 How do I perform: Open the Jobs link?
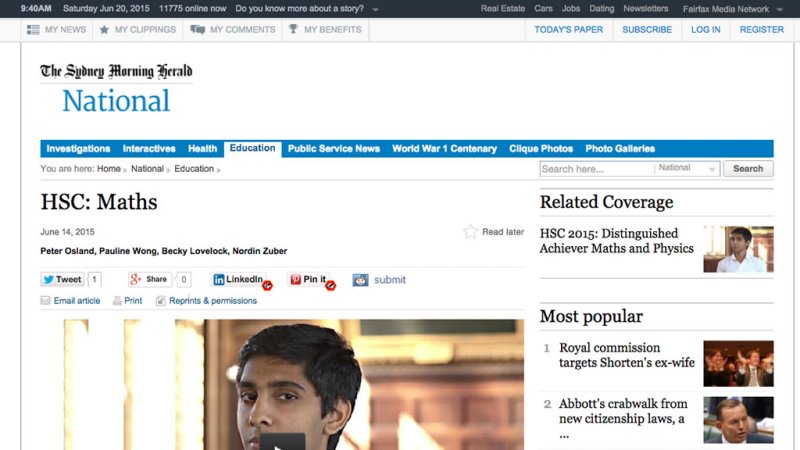(x=571, y=9)
